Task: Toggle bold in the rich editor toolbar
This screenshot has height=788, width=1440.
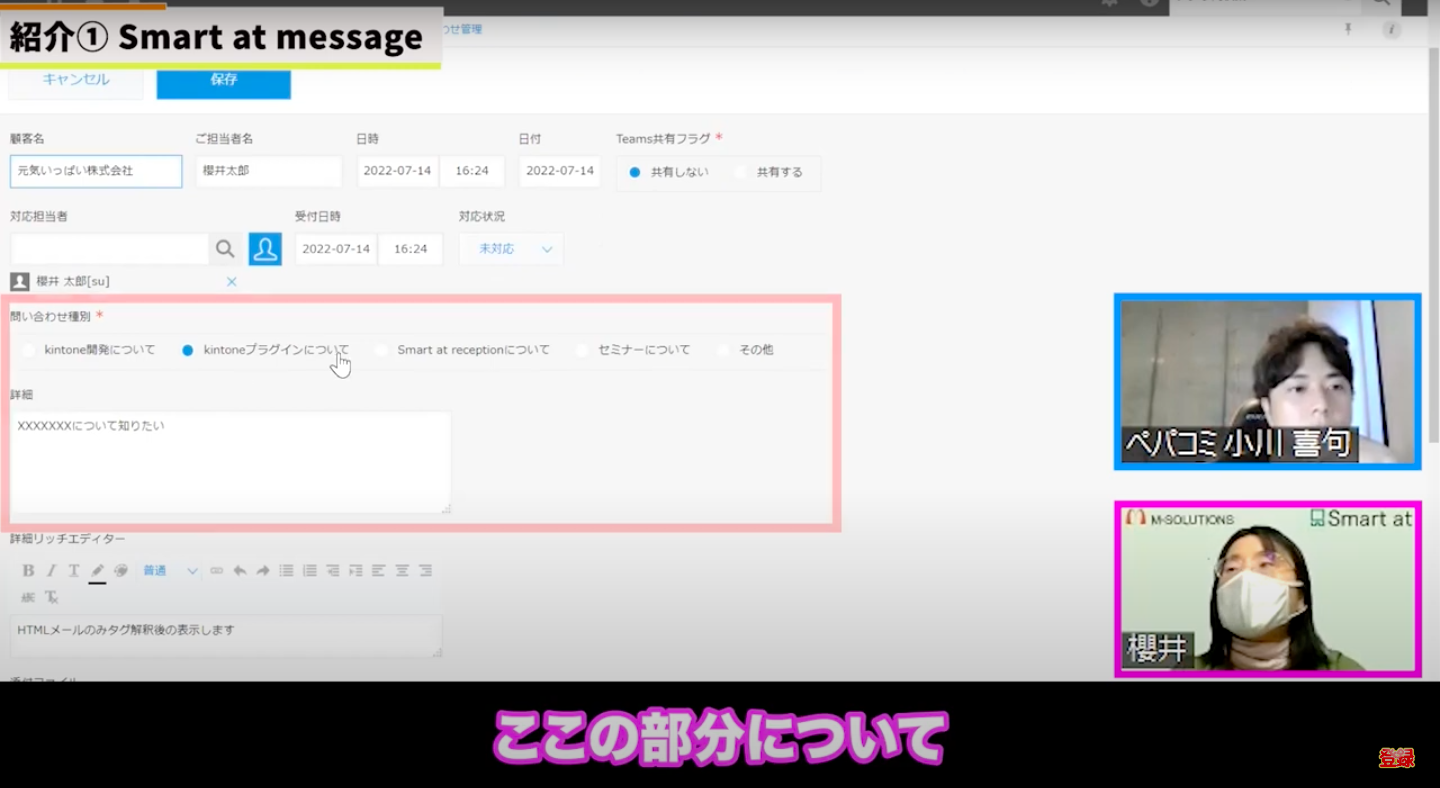Action: pos(28,571)
